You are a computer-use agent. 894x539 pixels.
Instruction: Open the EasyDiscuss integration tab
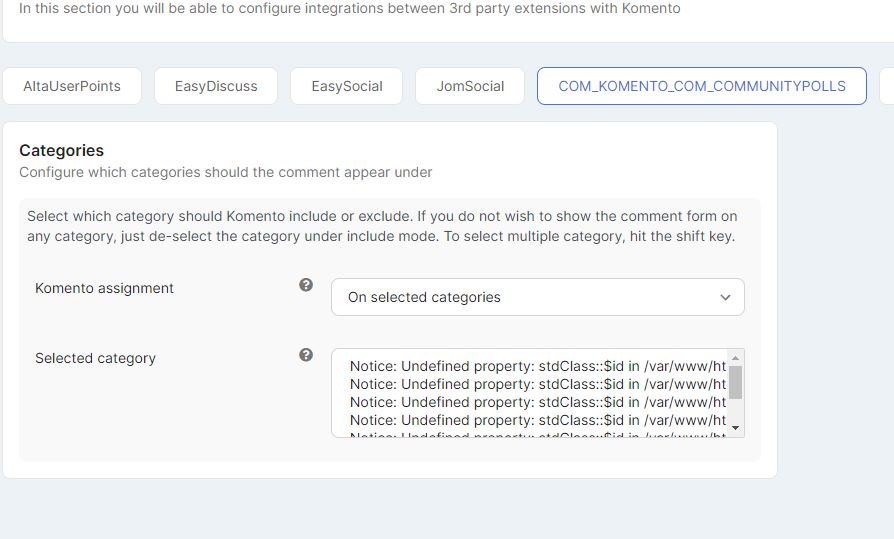click(216, 86)
